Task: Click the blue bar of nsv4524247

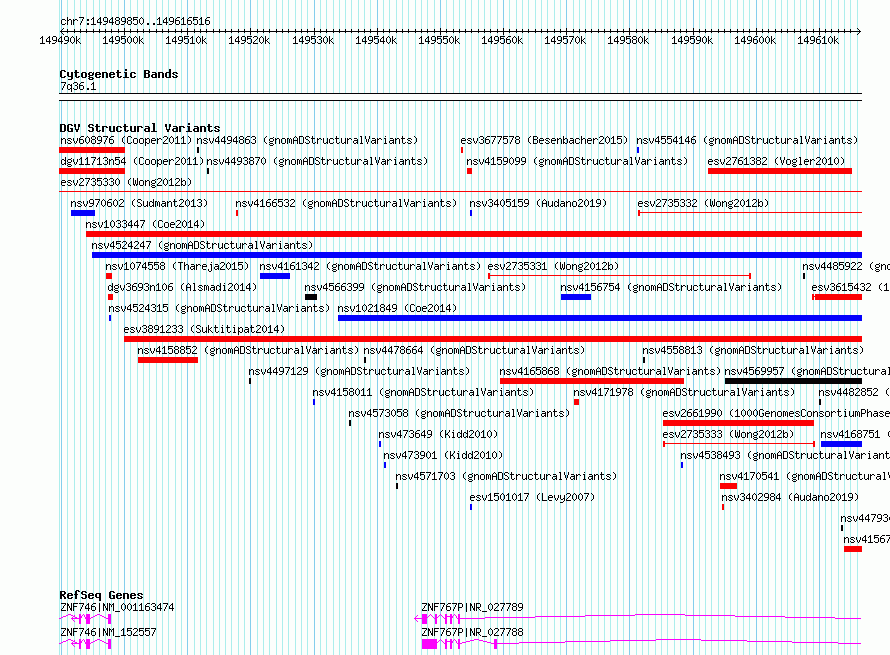Action: click(477, 255)
